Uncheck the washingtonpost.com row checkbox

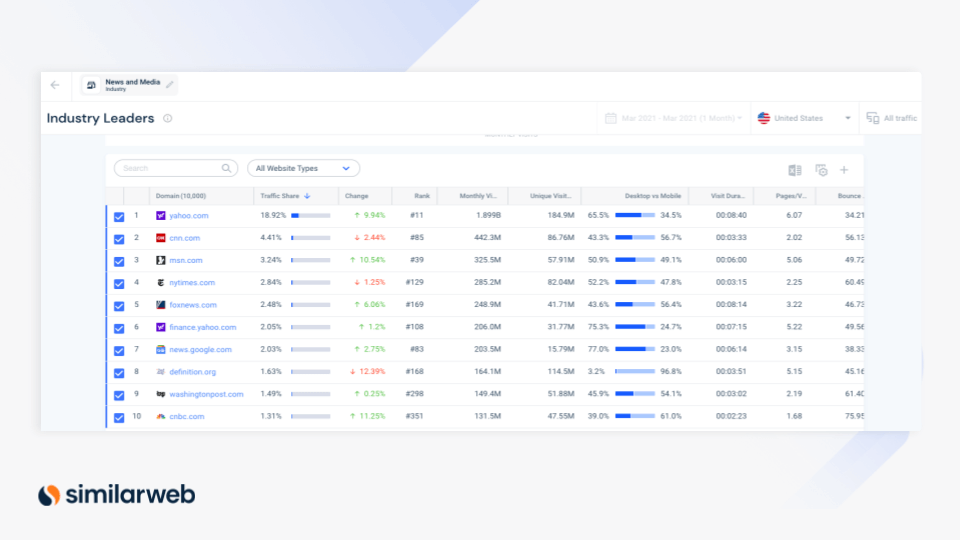pyautogui.click(x=119, y=395)
